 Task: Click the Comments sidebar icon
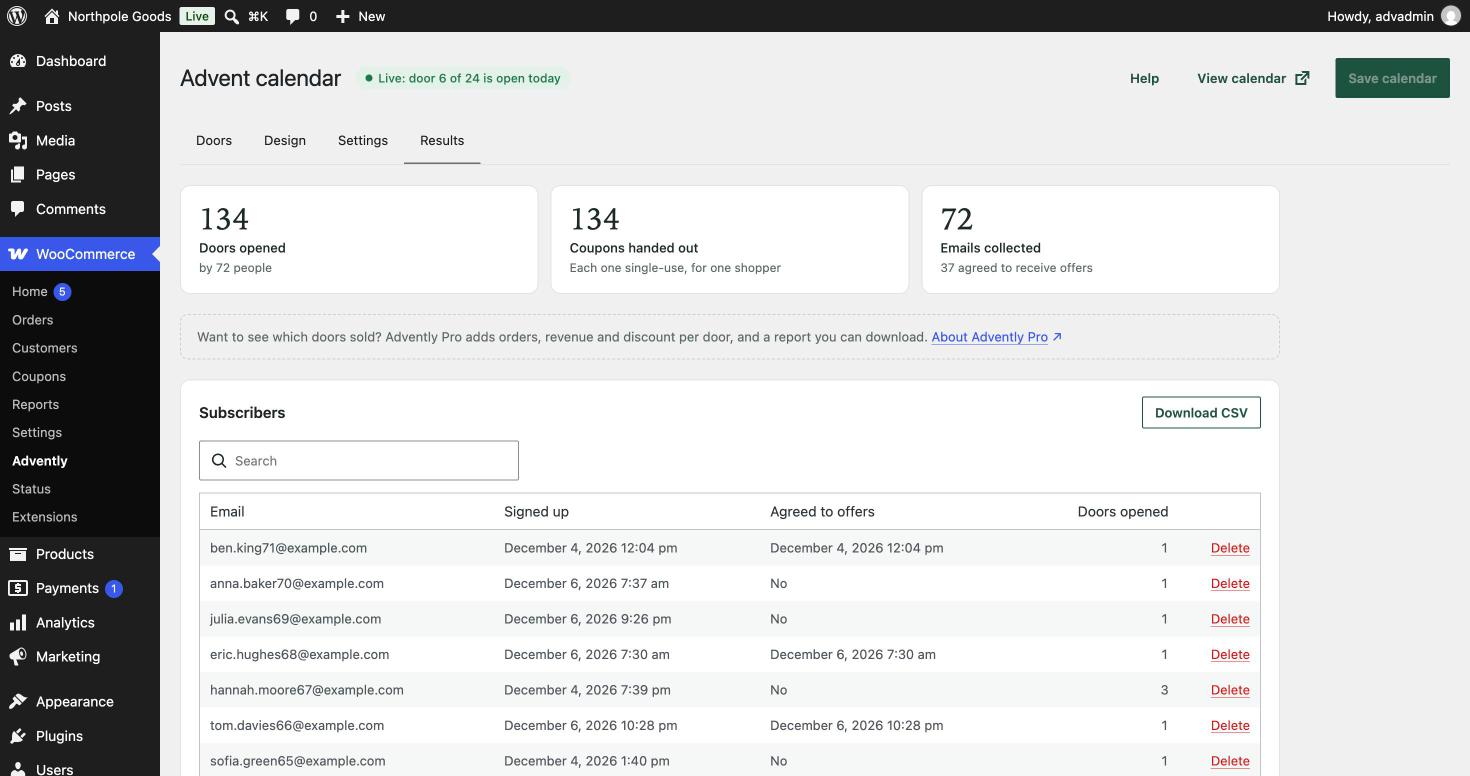(18, 209)
